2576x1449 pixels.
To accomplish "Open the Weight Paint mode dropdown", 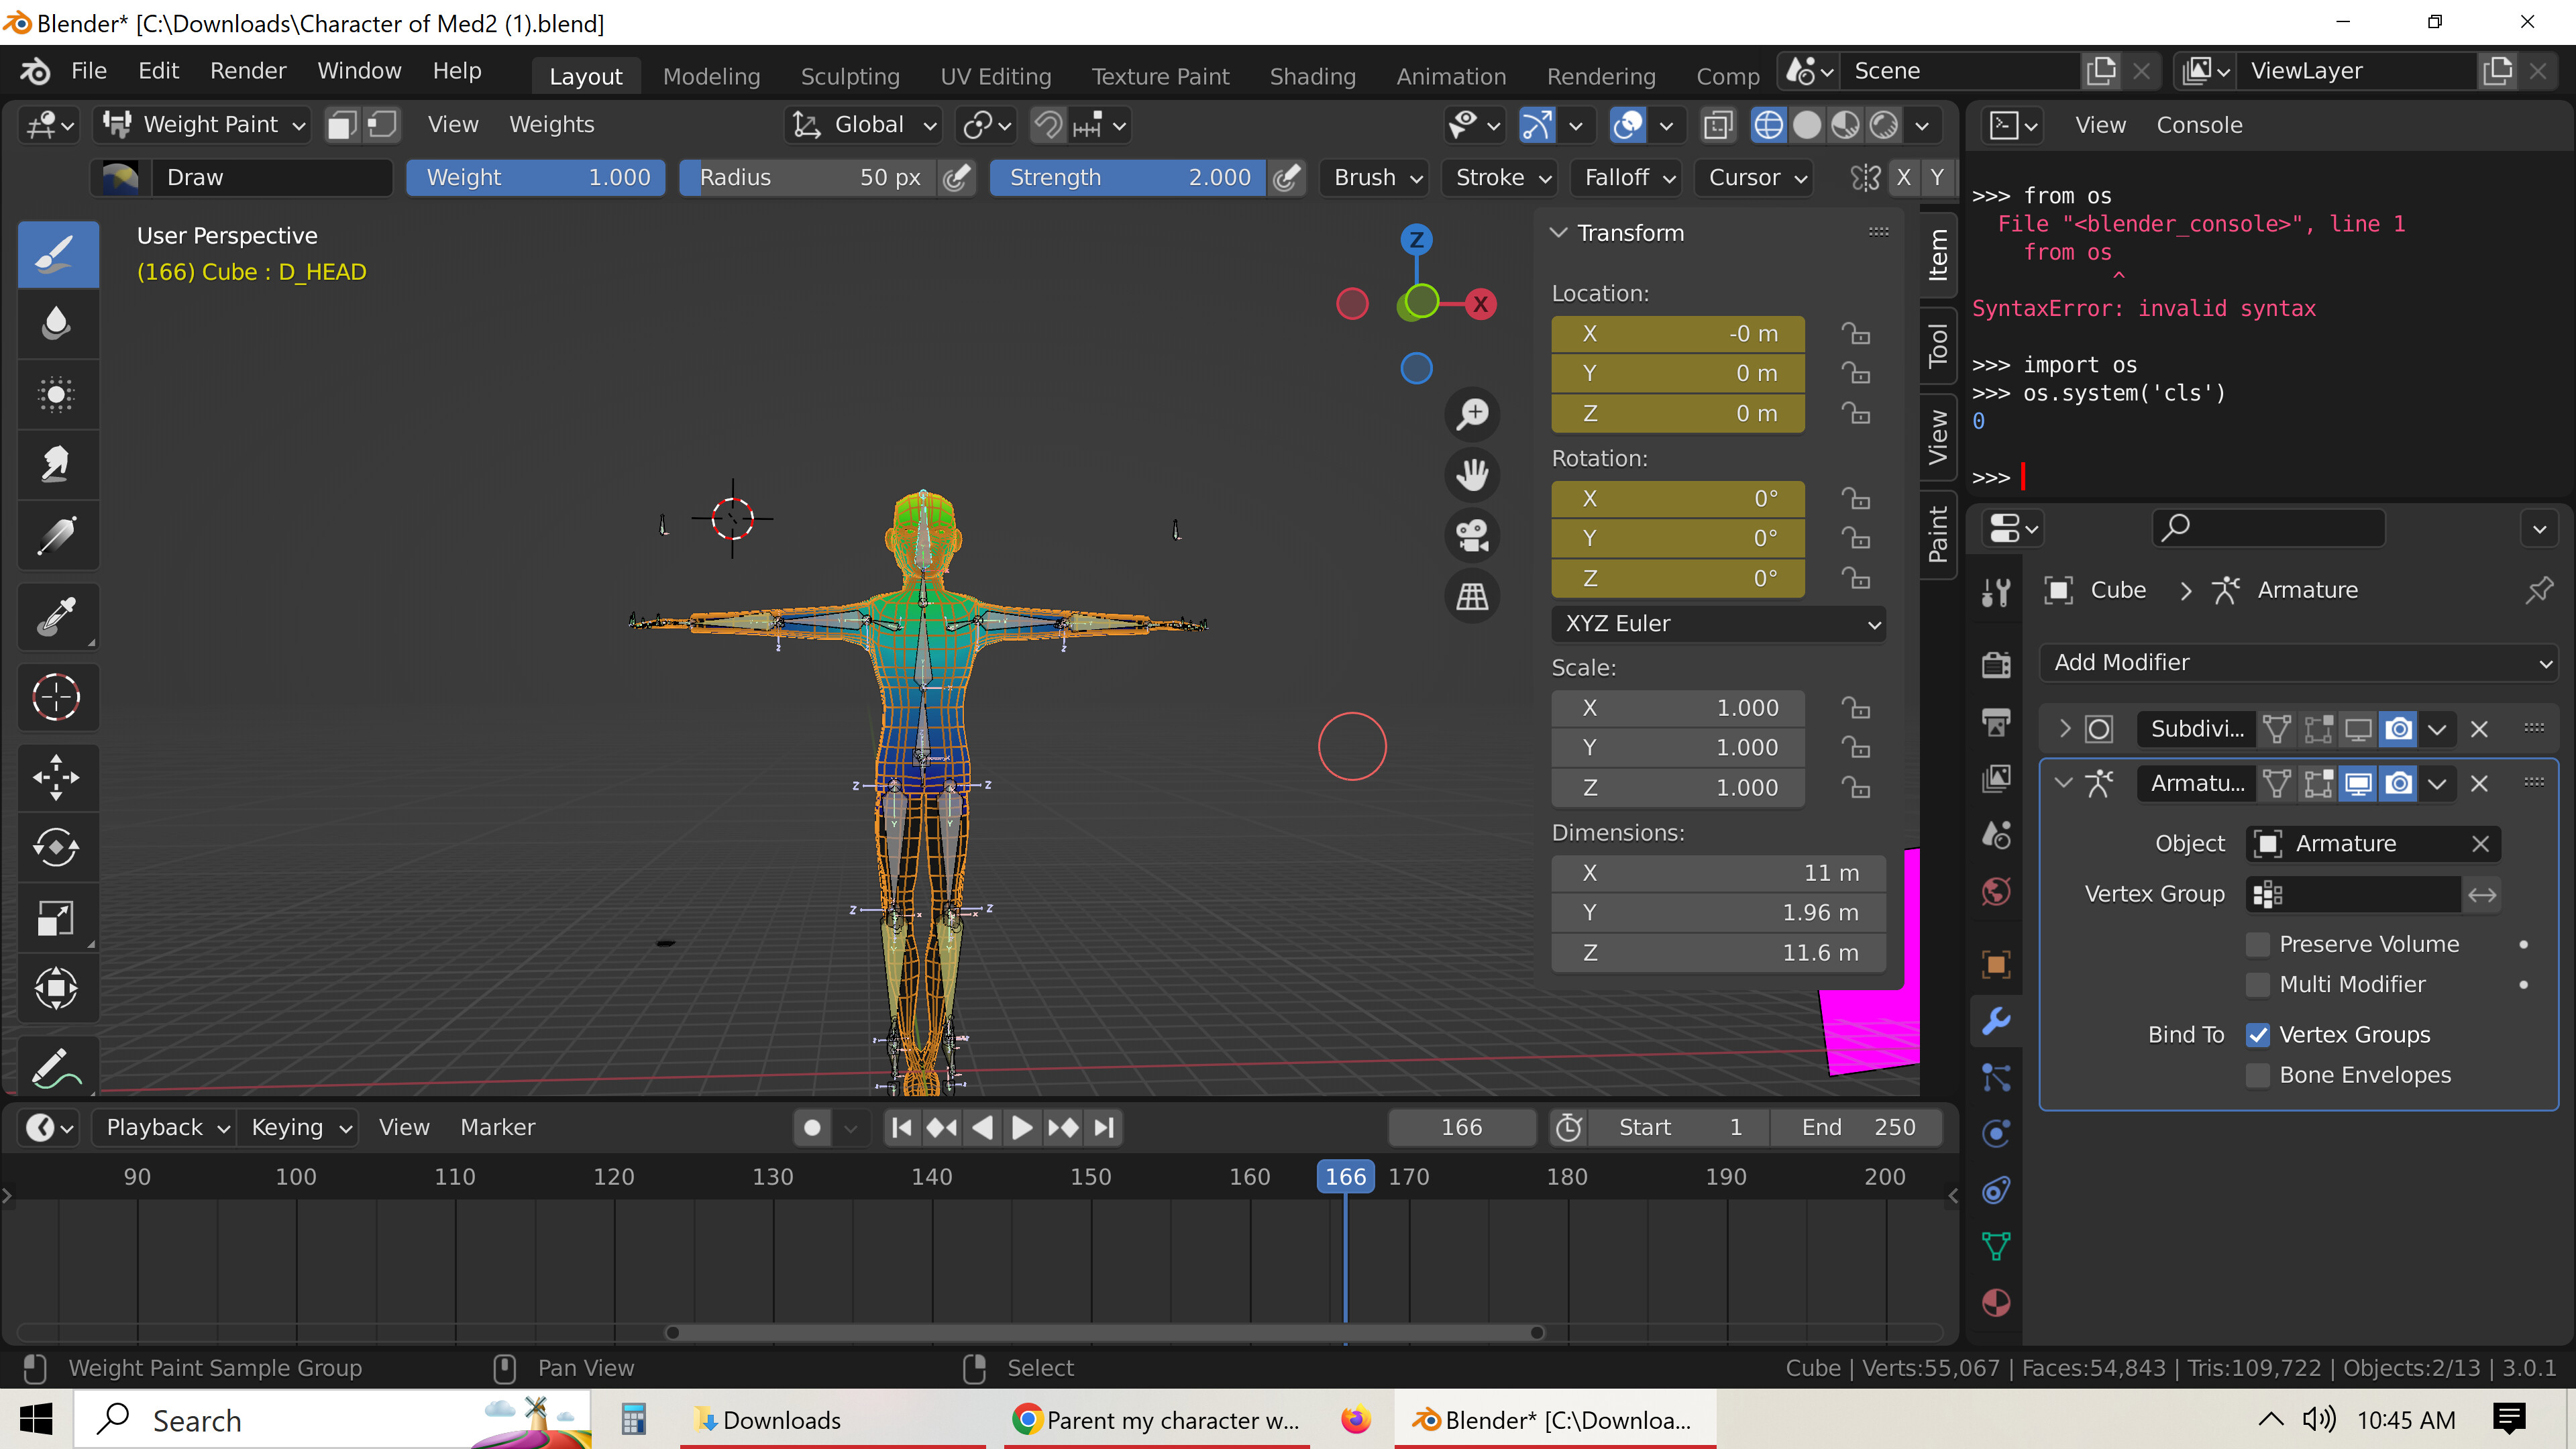I will coord(204,125).
